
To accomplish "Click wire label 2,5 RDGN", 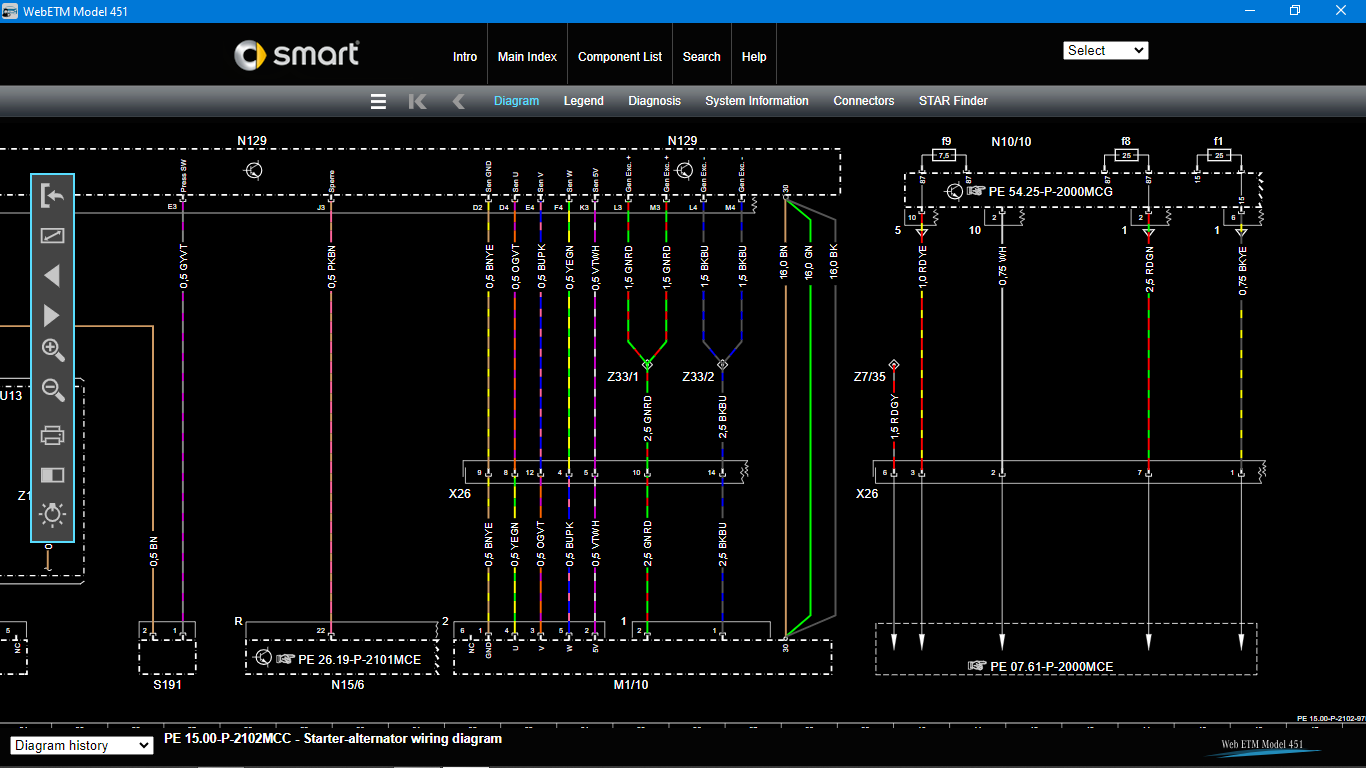I will point(1149,270).
